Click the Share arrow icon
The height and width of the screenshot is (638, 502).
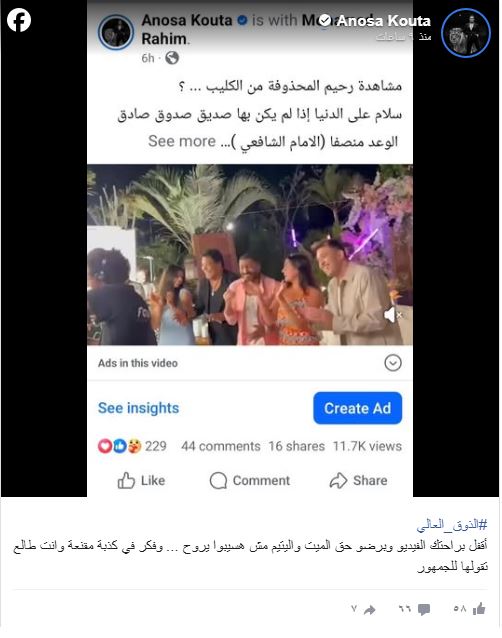coord(338,481)
